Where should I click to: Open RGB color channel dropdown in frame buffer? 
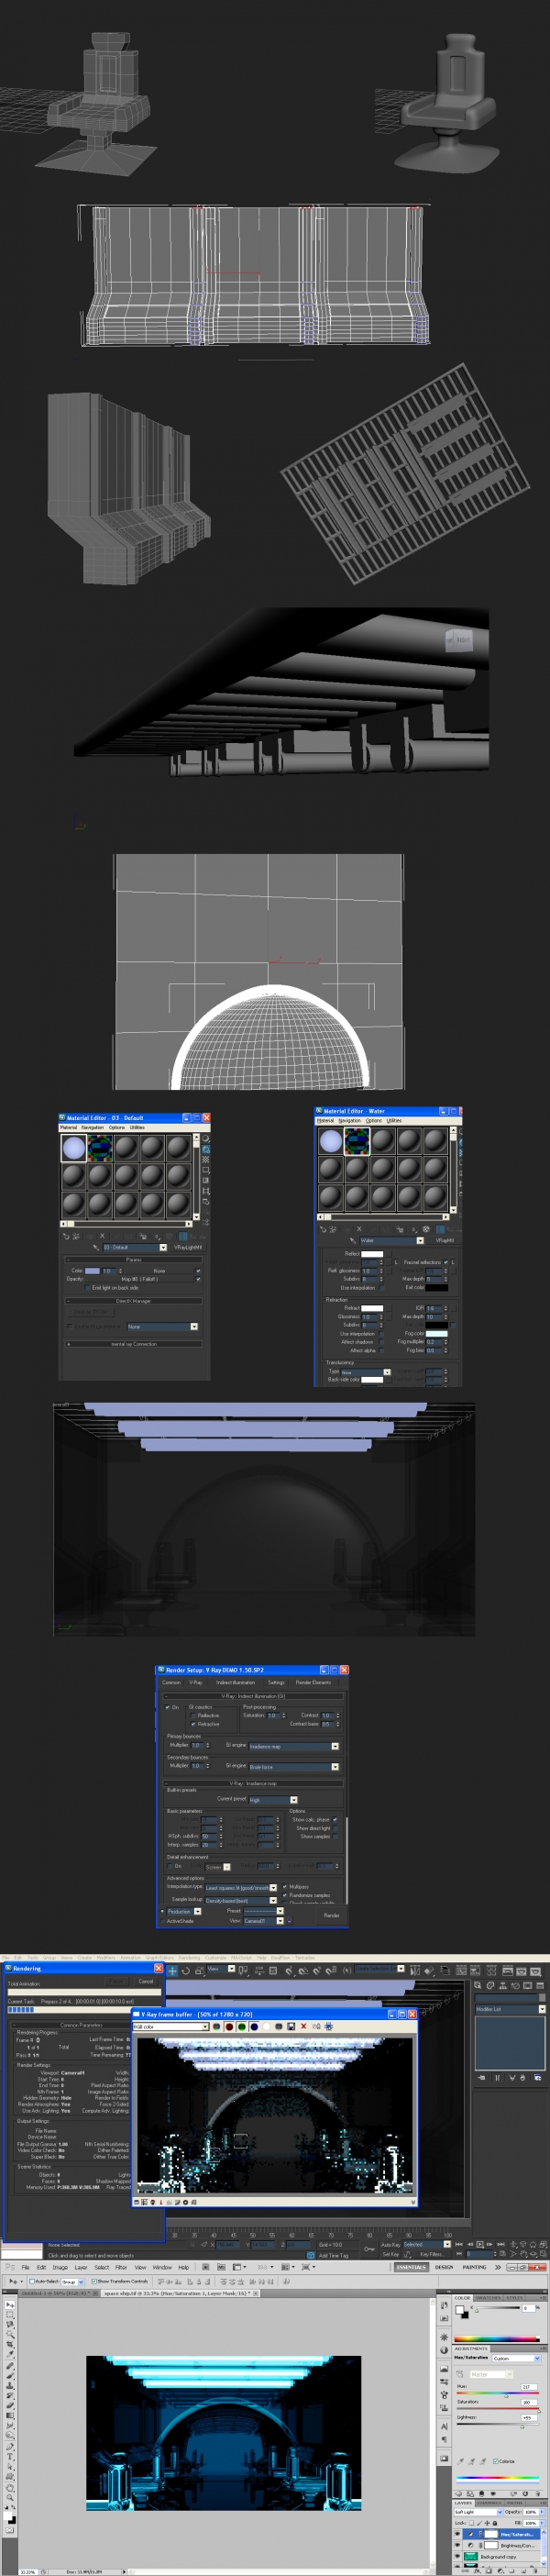[170, 2027]
